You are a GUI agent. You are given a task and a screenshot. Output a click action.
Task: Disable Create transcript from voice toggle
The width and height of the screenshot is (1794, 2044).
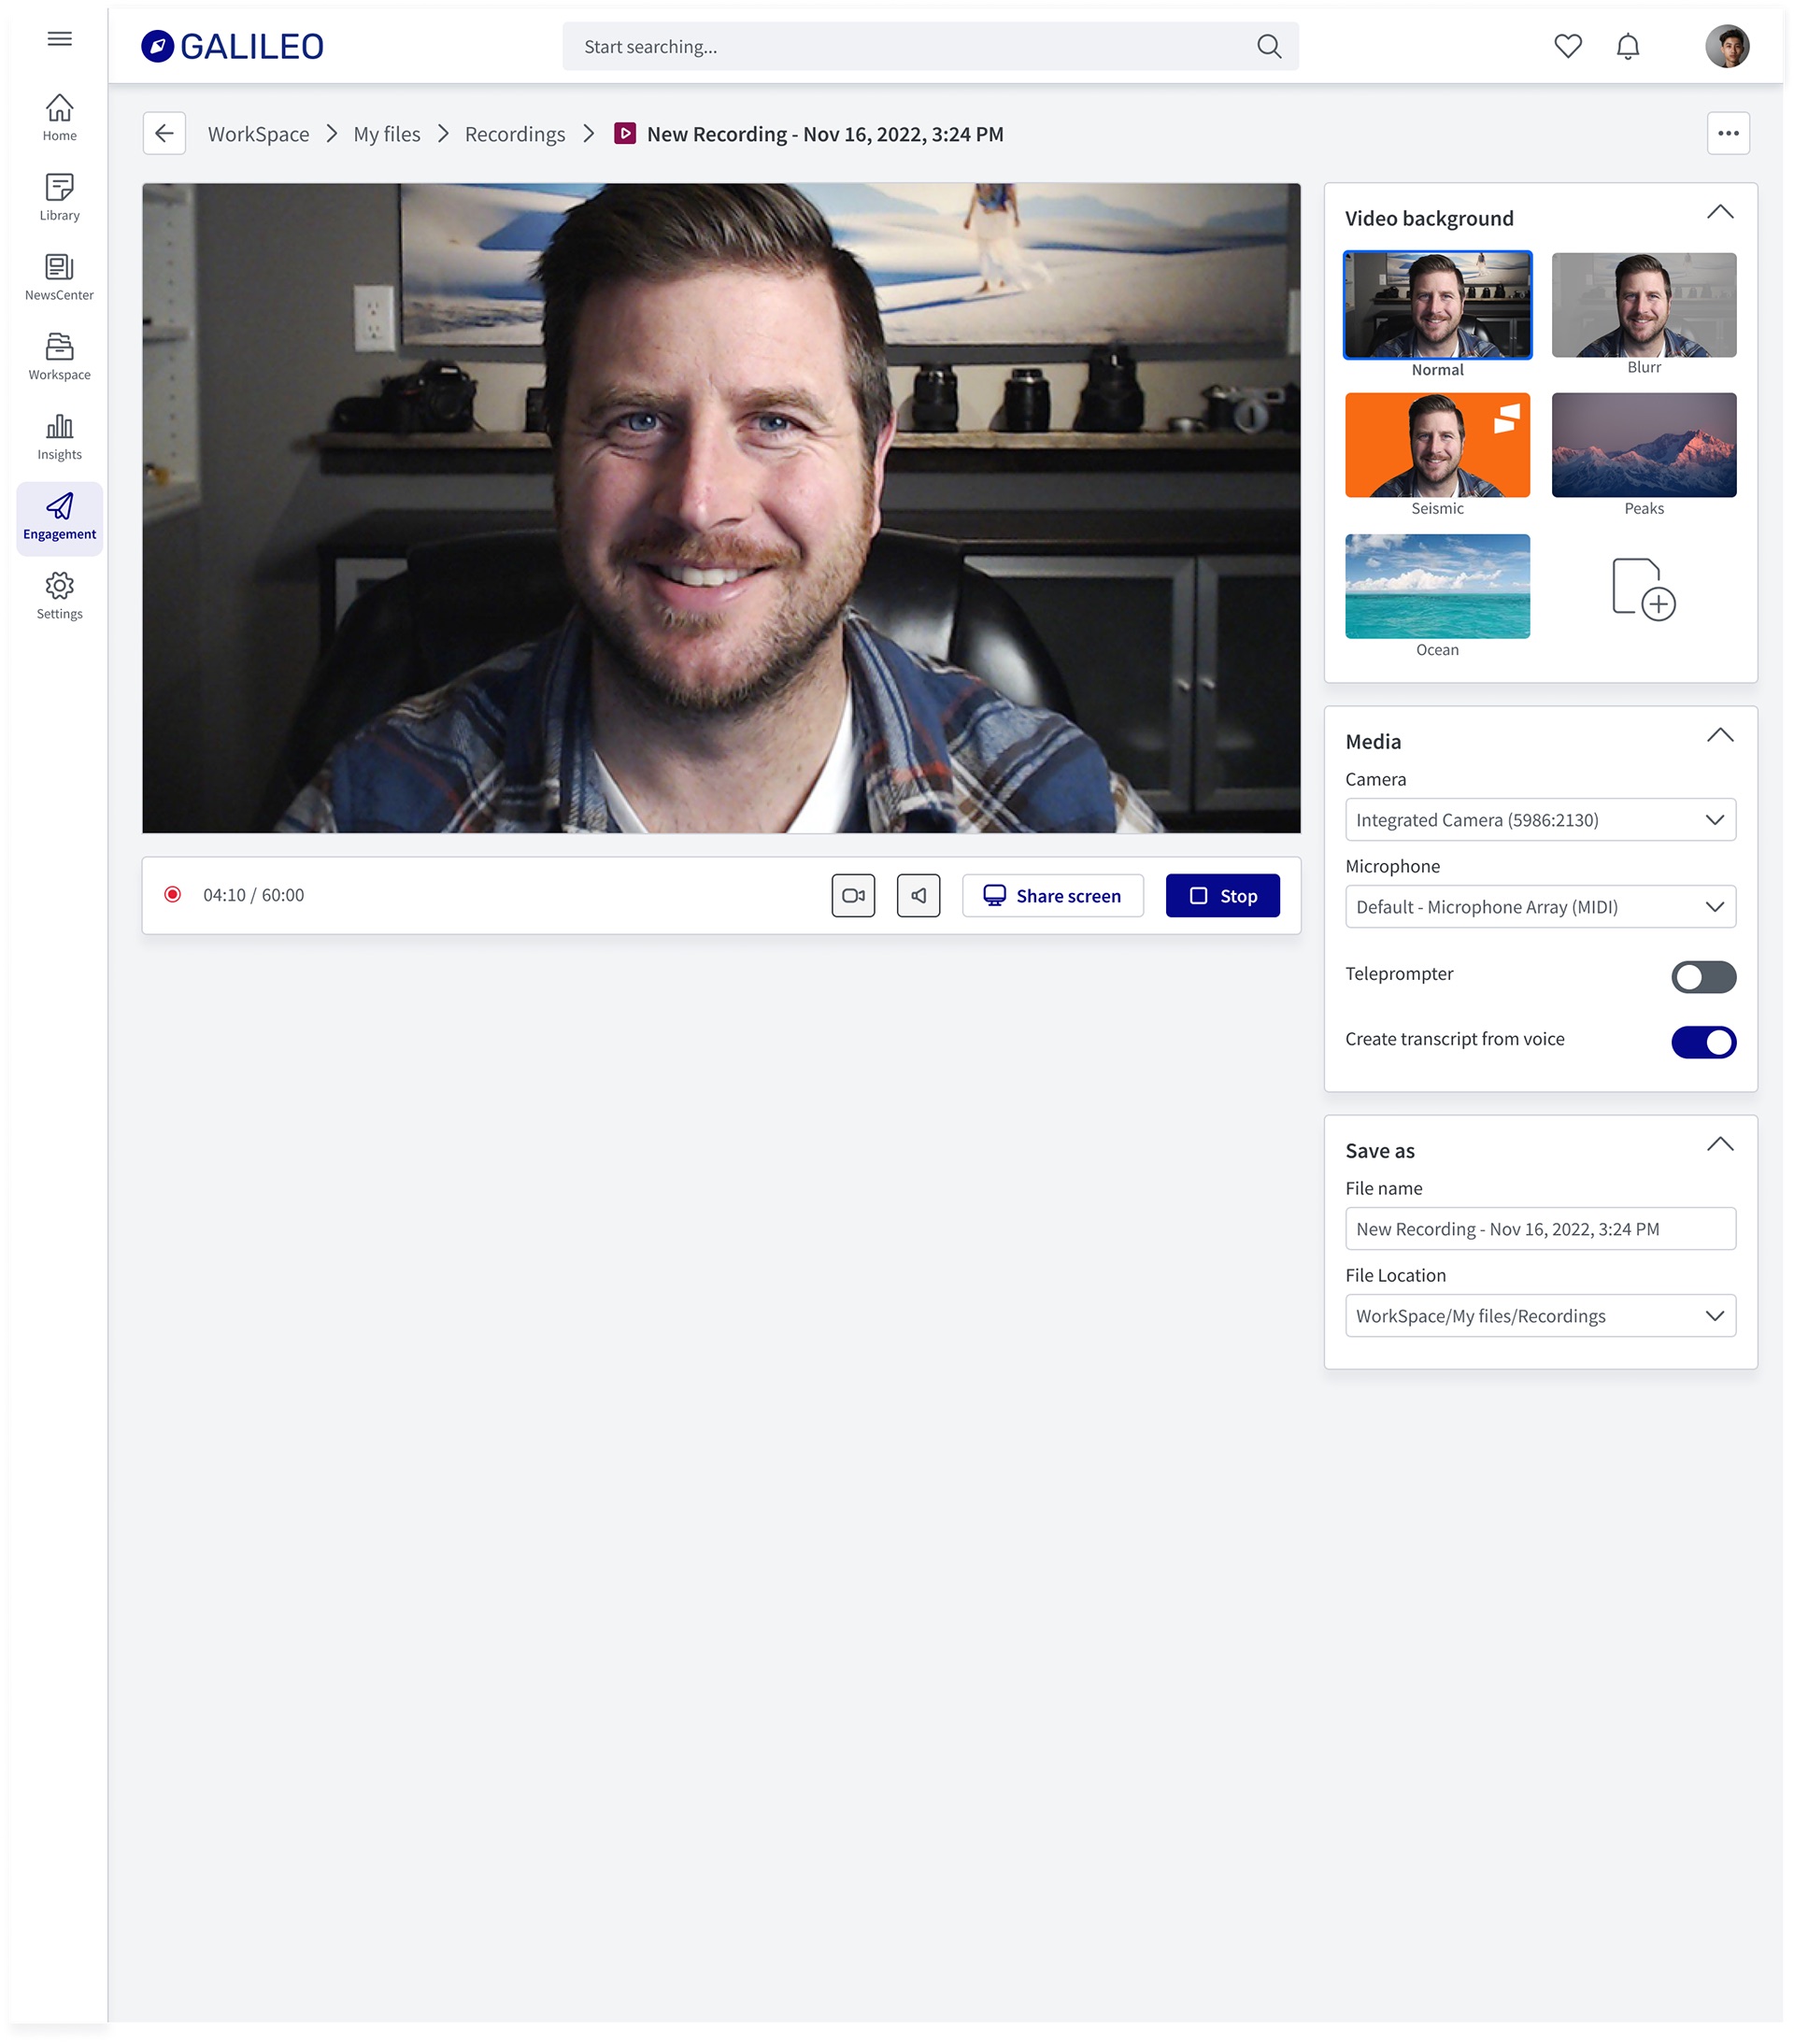point(1702,1041)
